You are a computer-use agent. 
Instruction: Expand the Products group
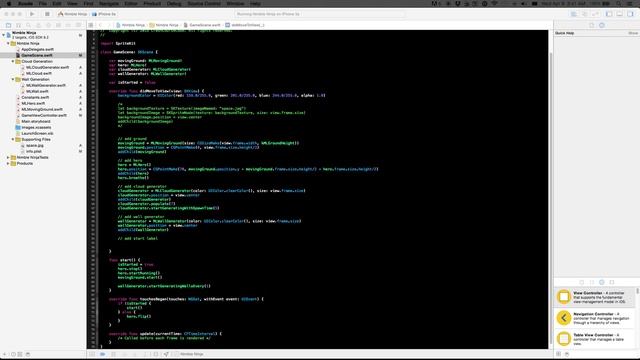pos(8,163)
